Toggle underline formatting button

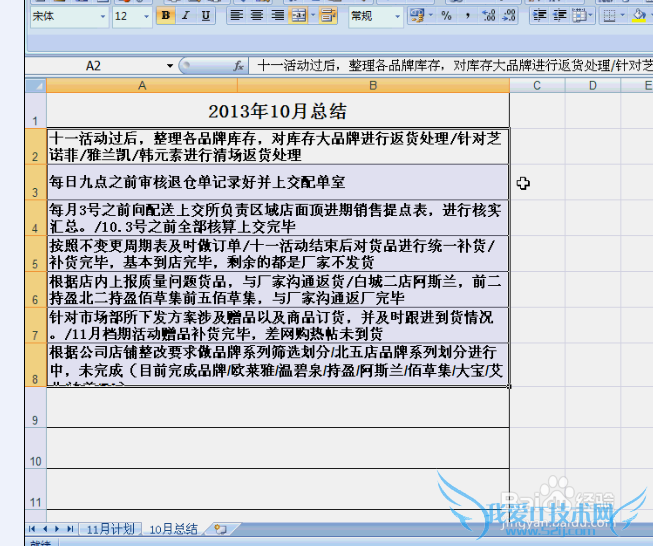point(205,16)
